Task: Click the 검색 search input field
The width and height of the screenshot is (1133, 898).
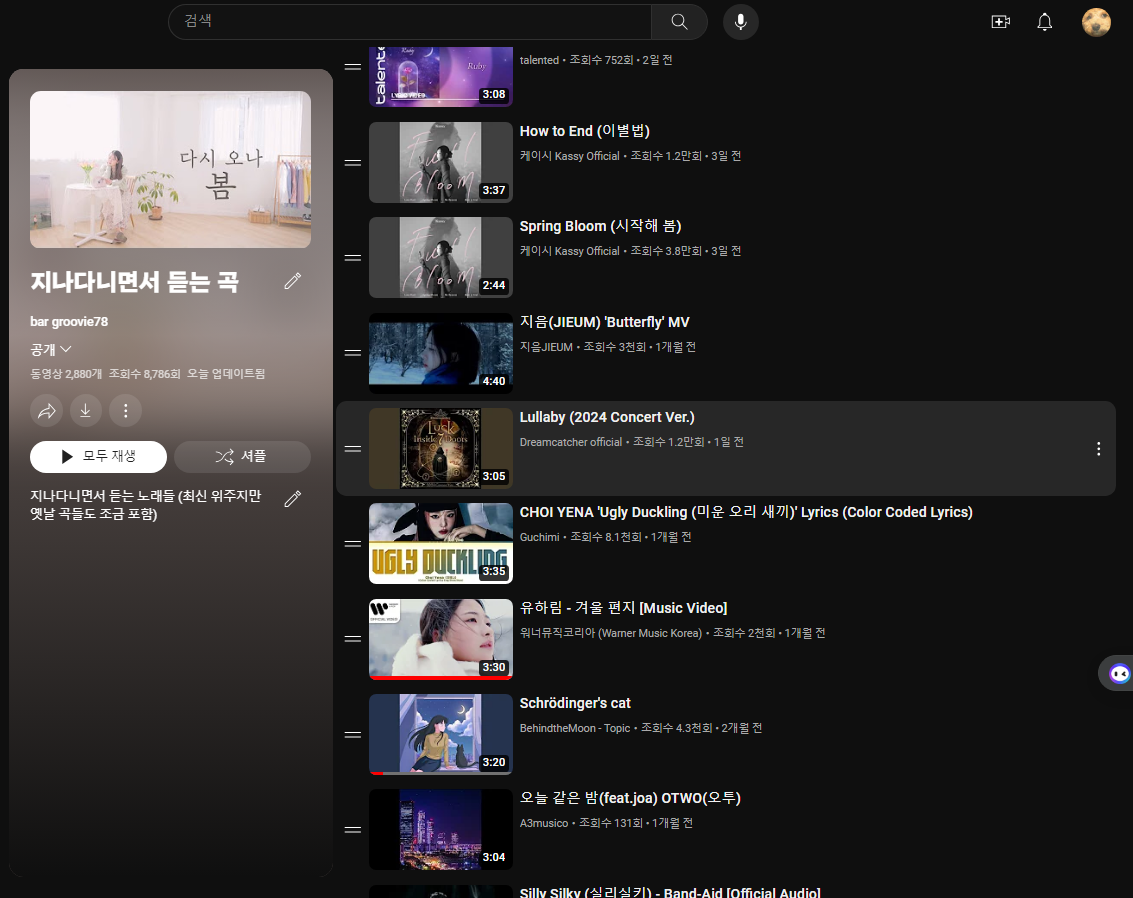Action: coord(410,22)
